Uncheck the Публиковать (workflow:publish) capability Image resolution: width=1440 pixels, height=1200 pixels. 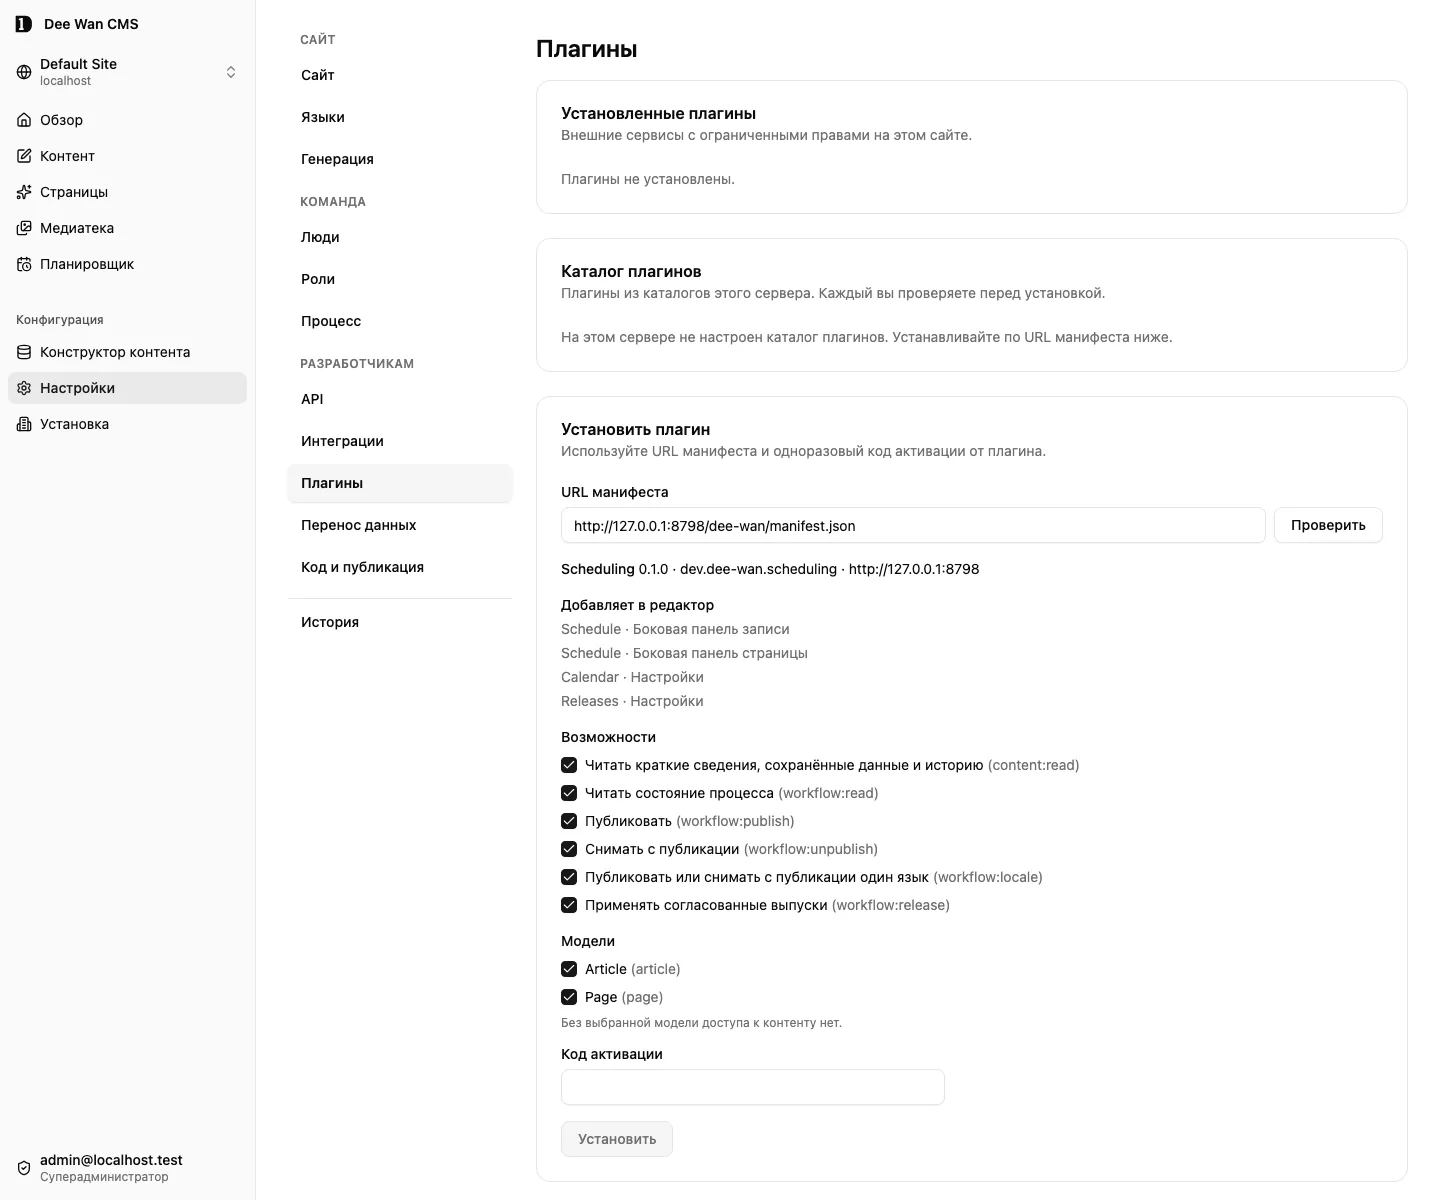[569, 821]
